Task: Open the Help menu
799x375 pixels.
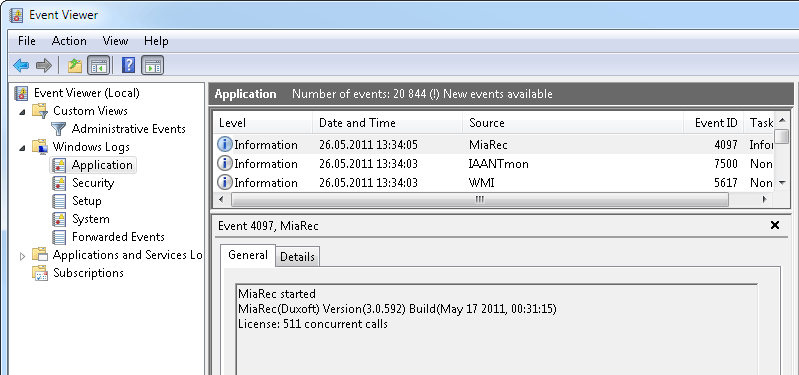Action: pos(156,41)
